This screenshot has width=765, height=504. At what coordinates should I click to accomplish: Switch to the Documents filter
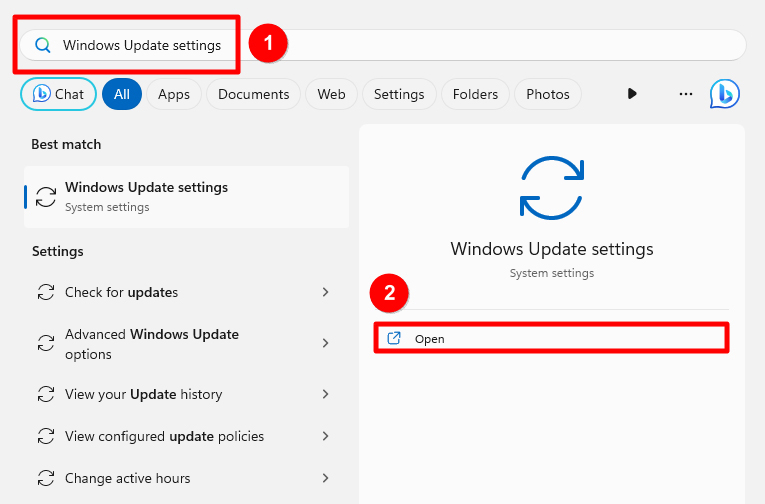pyautogui.click(x=253, y=94)
